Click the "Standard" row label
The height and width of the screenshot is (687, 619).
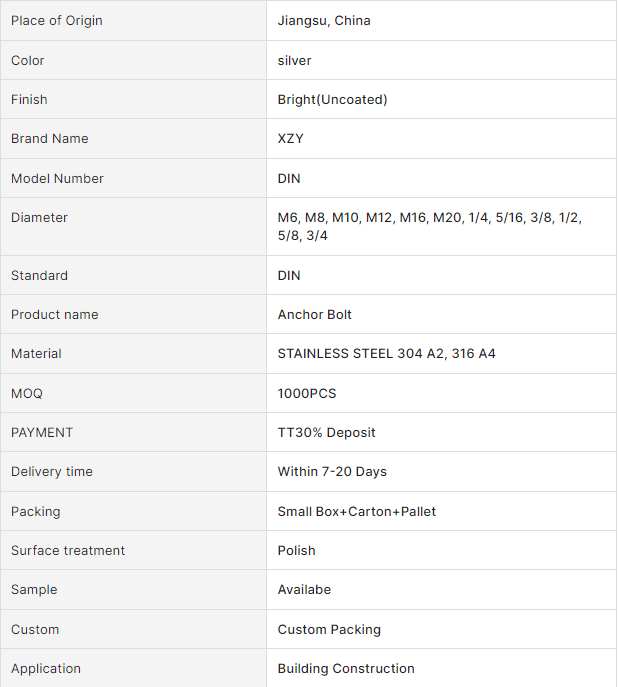coord(39,276)
